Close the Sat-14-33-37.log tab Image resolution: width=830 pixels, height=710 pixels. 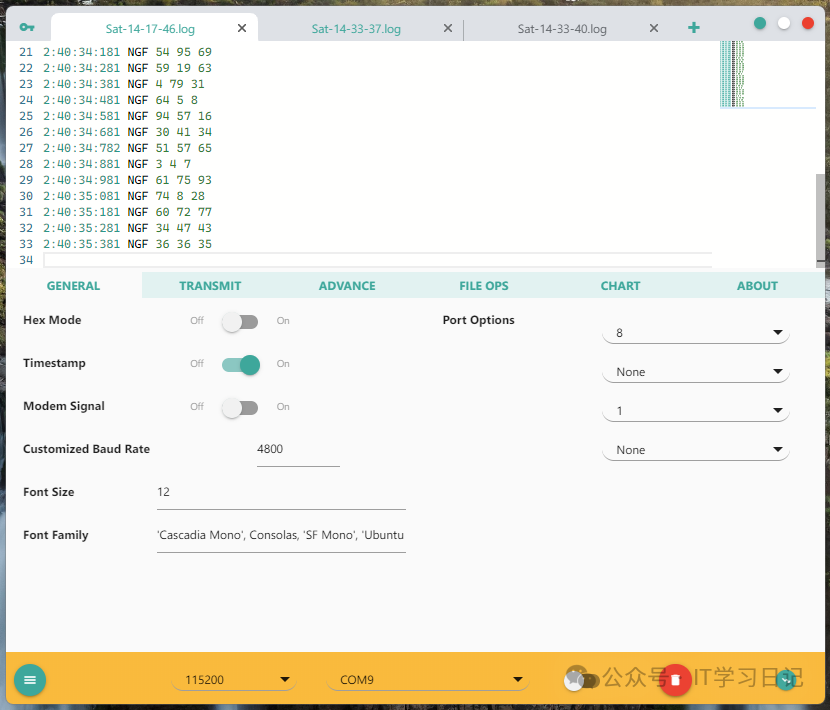448,28
